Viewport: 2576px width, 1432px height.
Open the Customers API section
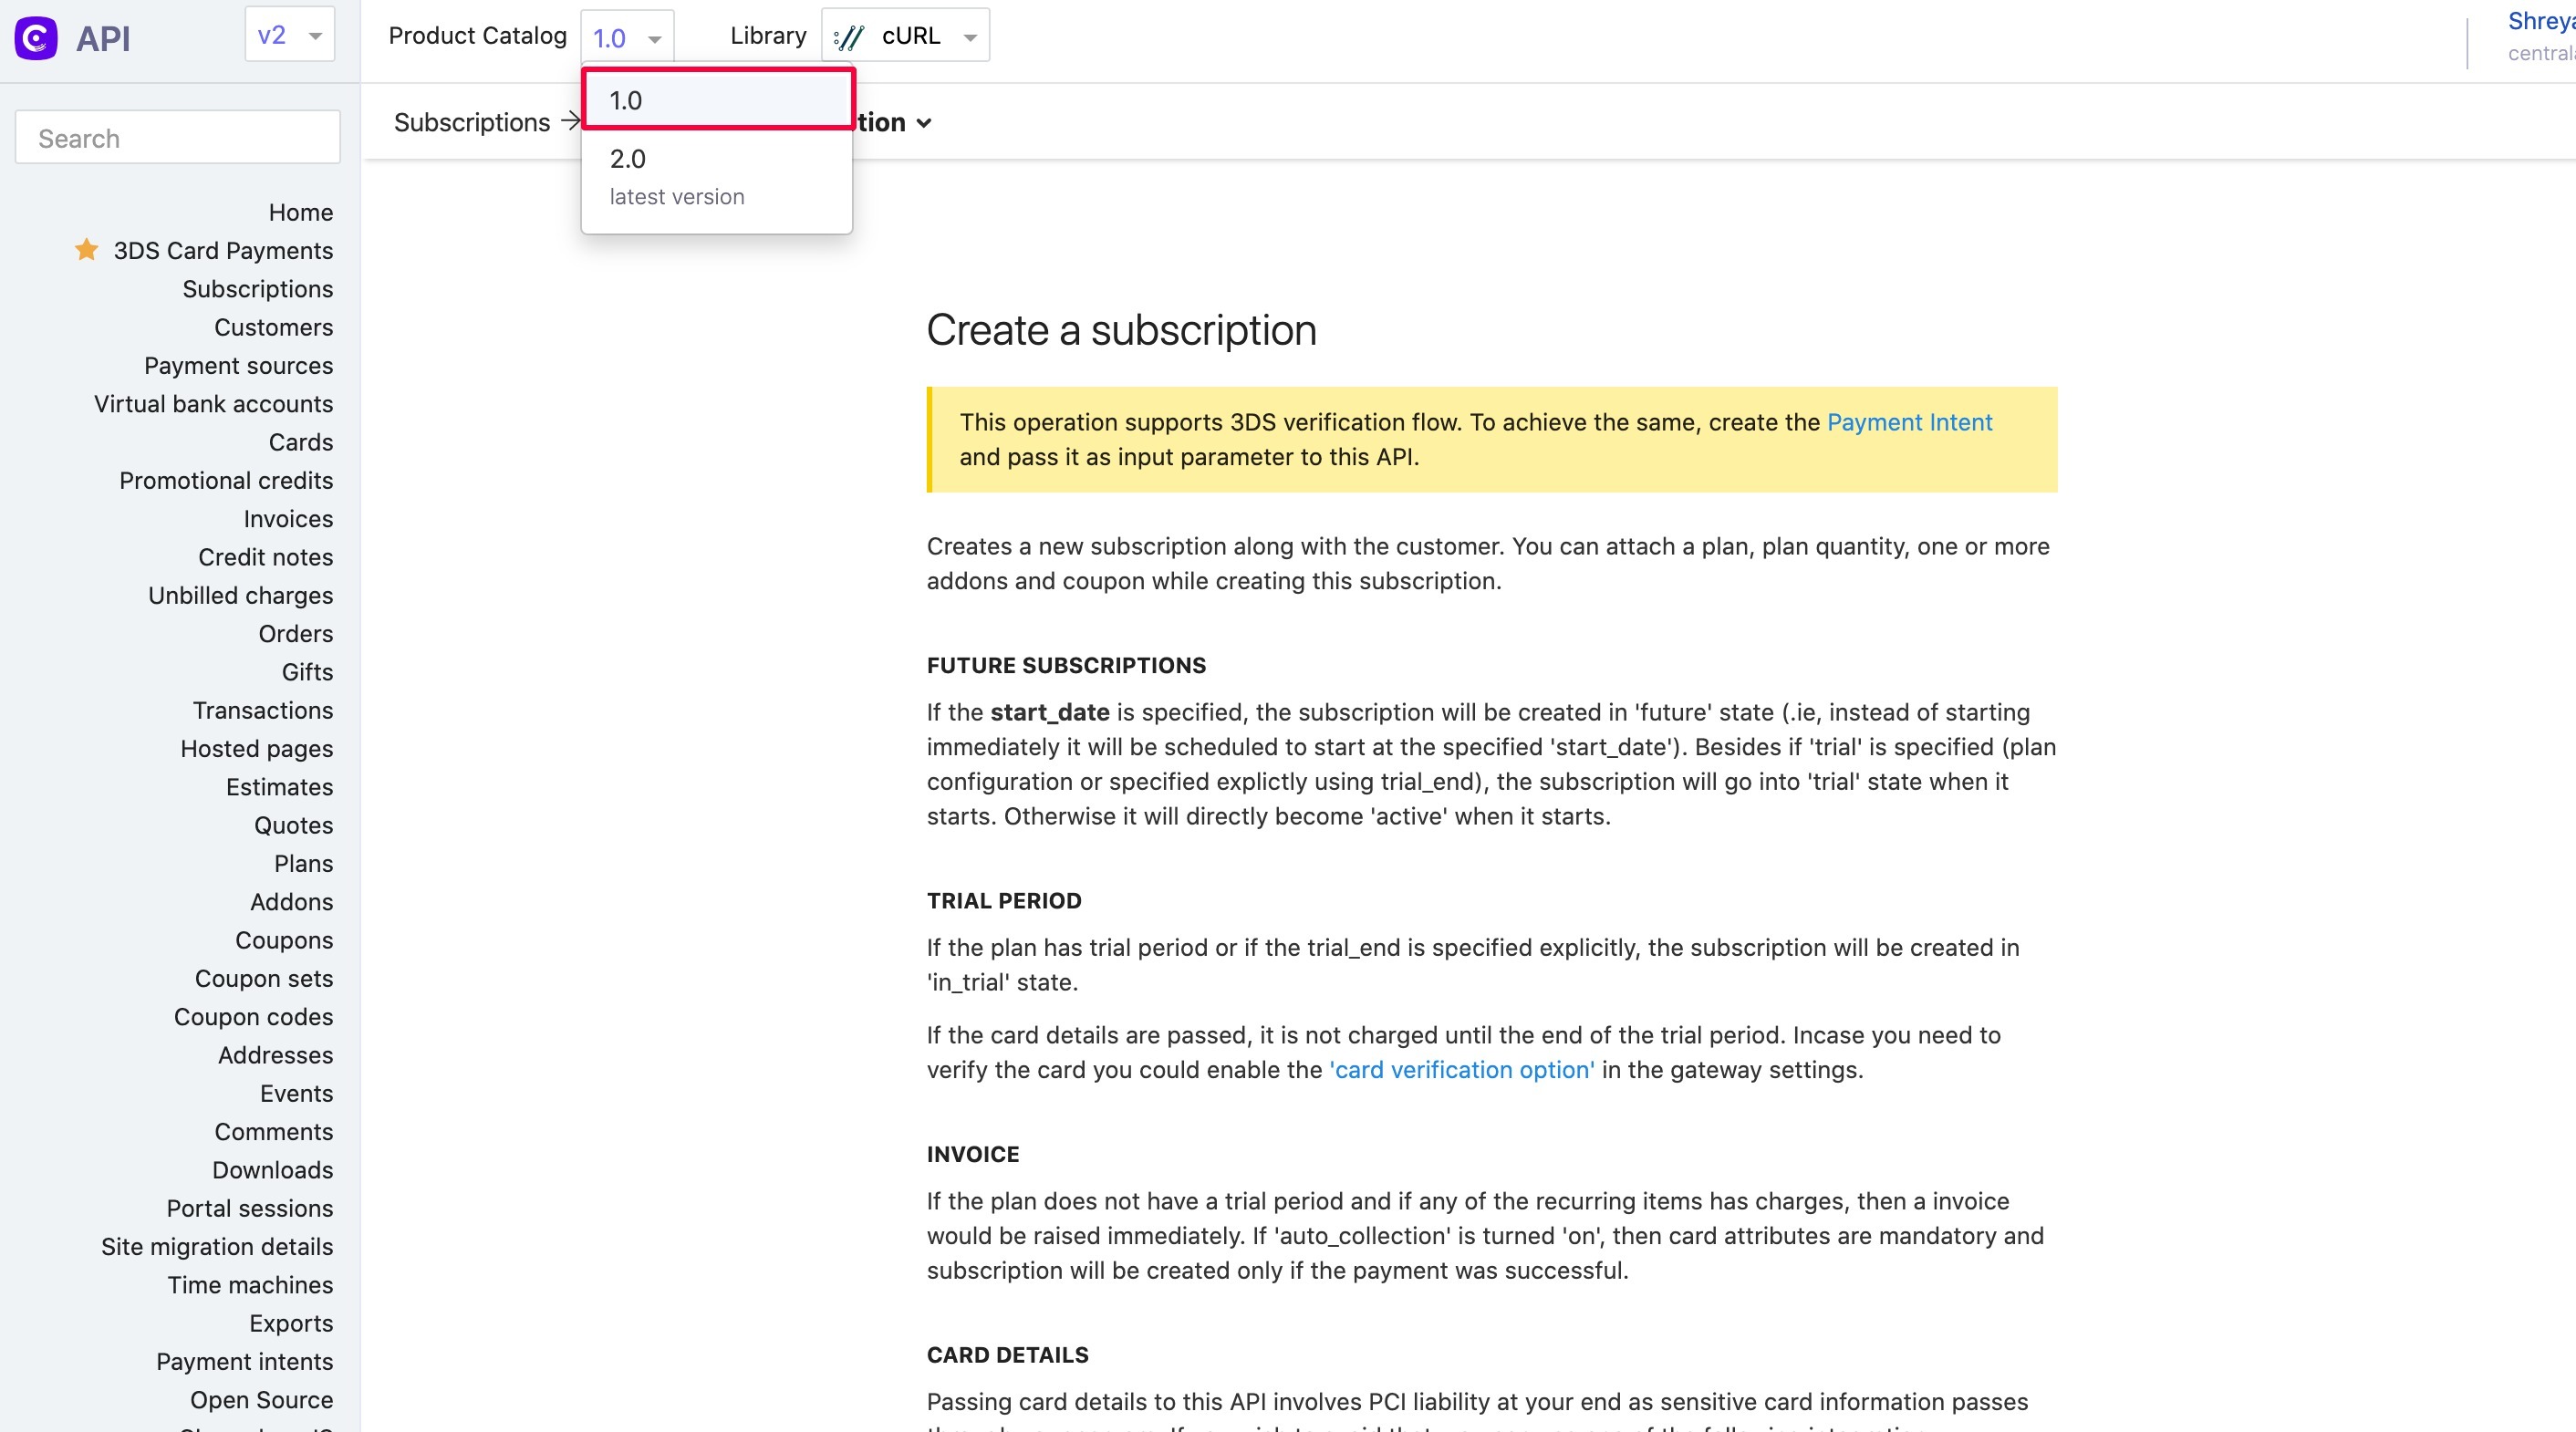(273, 327)
